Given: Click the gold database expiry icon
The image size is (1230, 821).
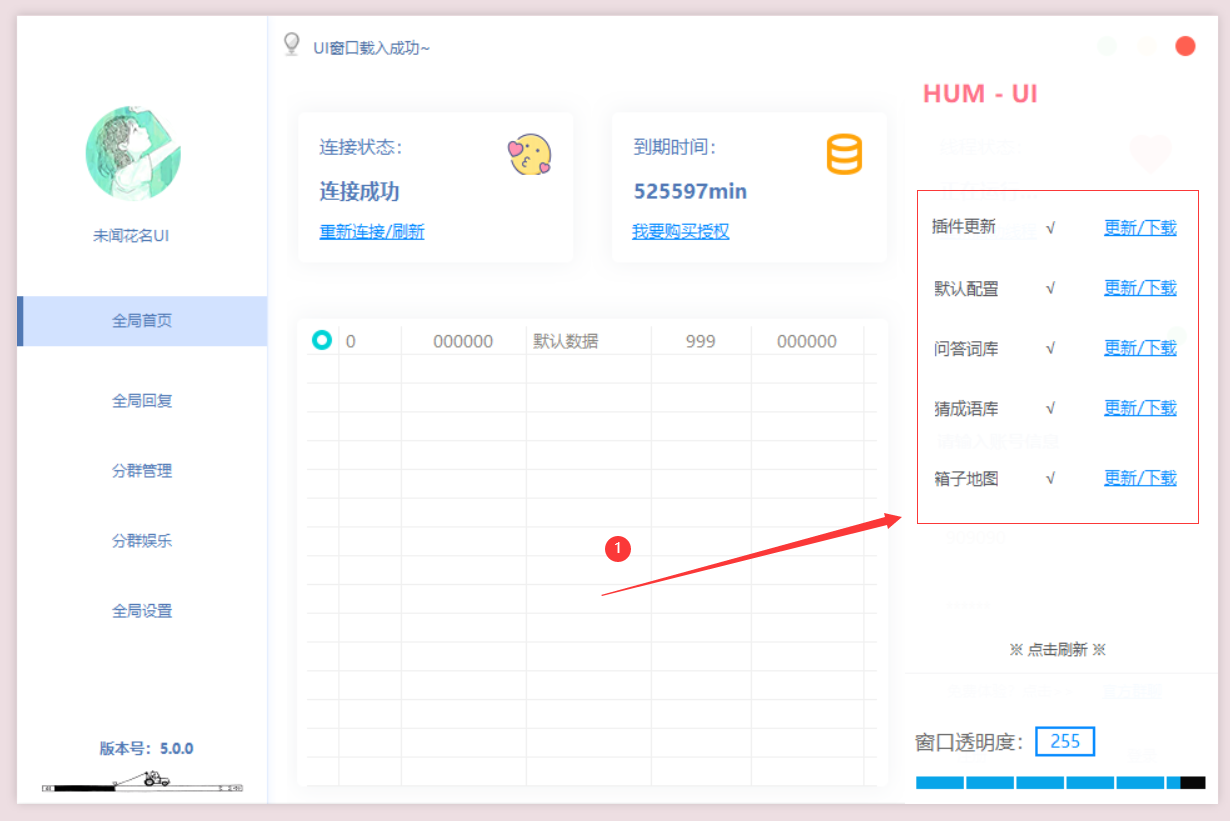Looking at the screenshot, I should (x=843, y=155).
